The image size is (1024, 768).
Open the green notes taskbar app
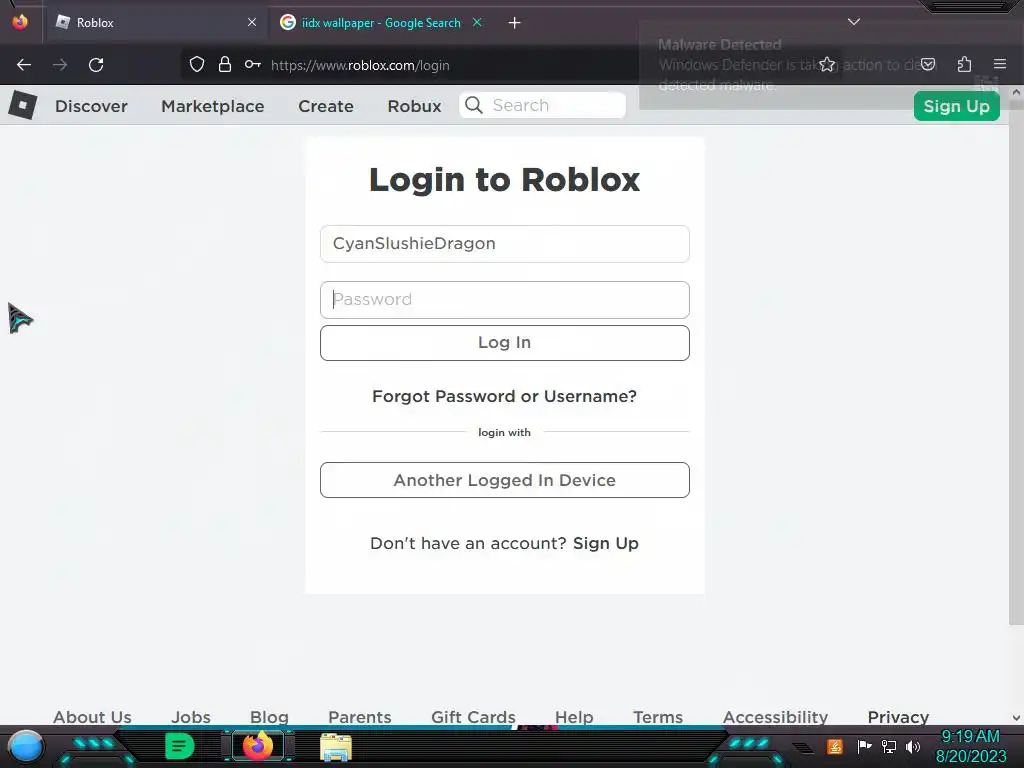tap(180, 746)
